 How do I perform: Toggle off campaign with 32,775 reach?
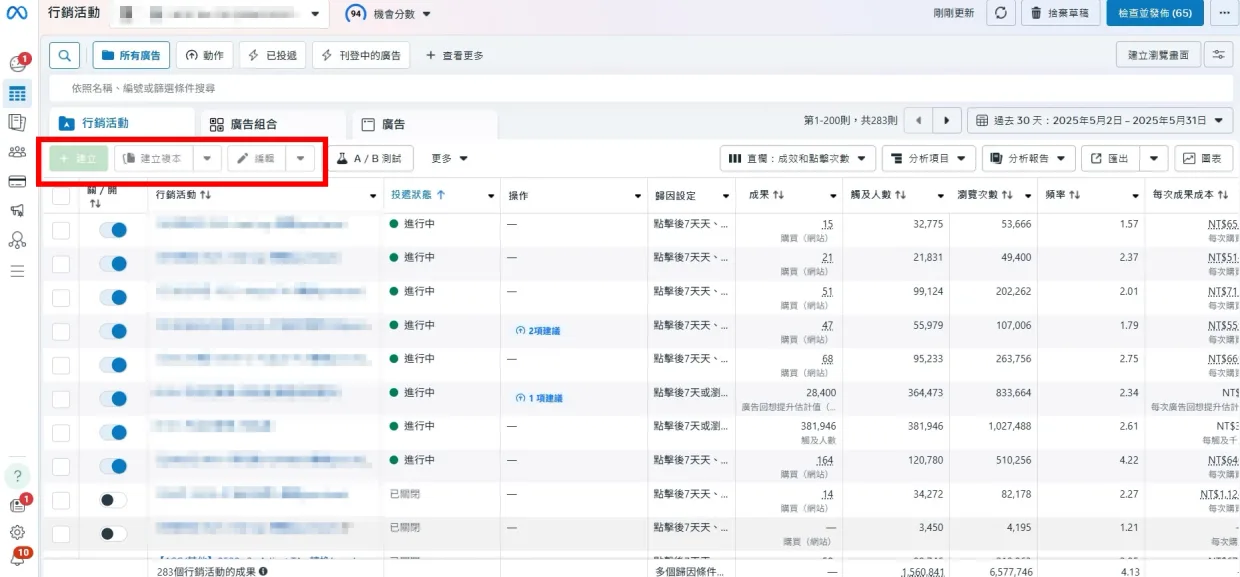114,230
